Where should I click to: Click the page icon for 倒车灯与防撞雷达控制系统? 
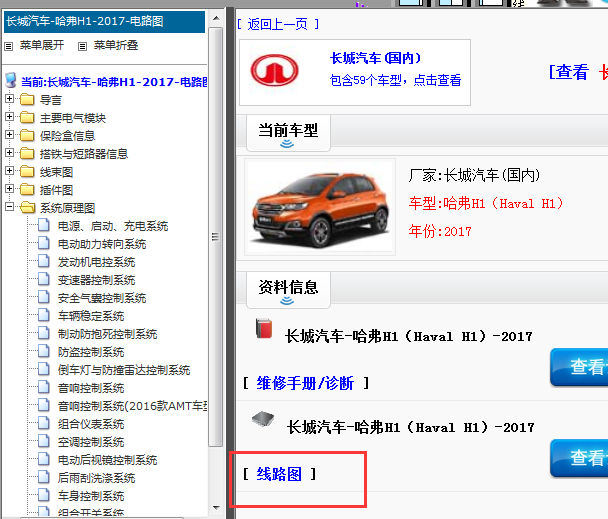(x=44, y=370)
